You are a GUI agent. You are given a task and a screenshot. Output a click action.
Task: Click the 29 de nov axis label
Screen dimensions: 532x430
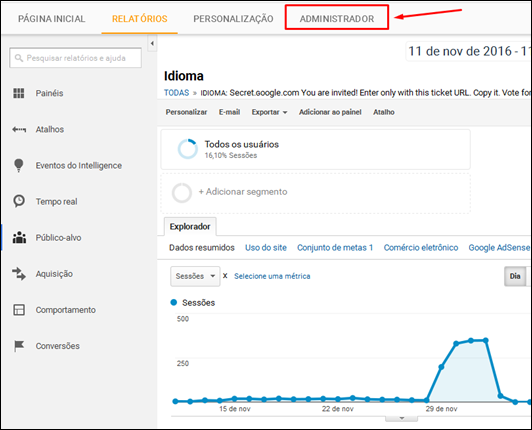pos(441,409)
